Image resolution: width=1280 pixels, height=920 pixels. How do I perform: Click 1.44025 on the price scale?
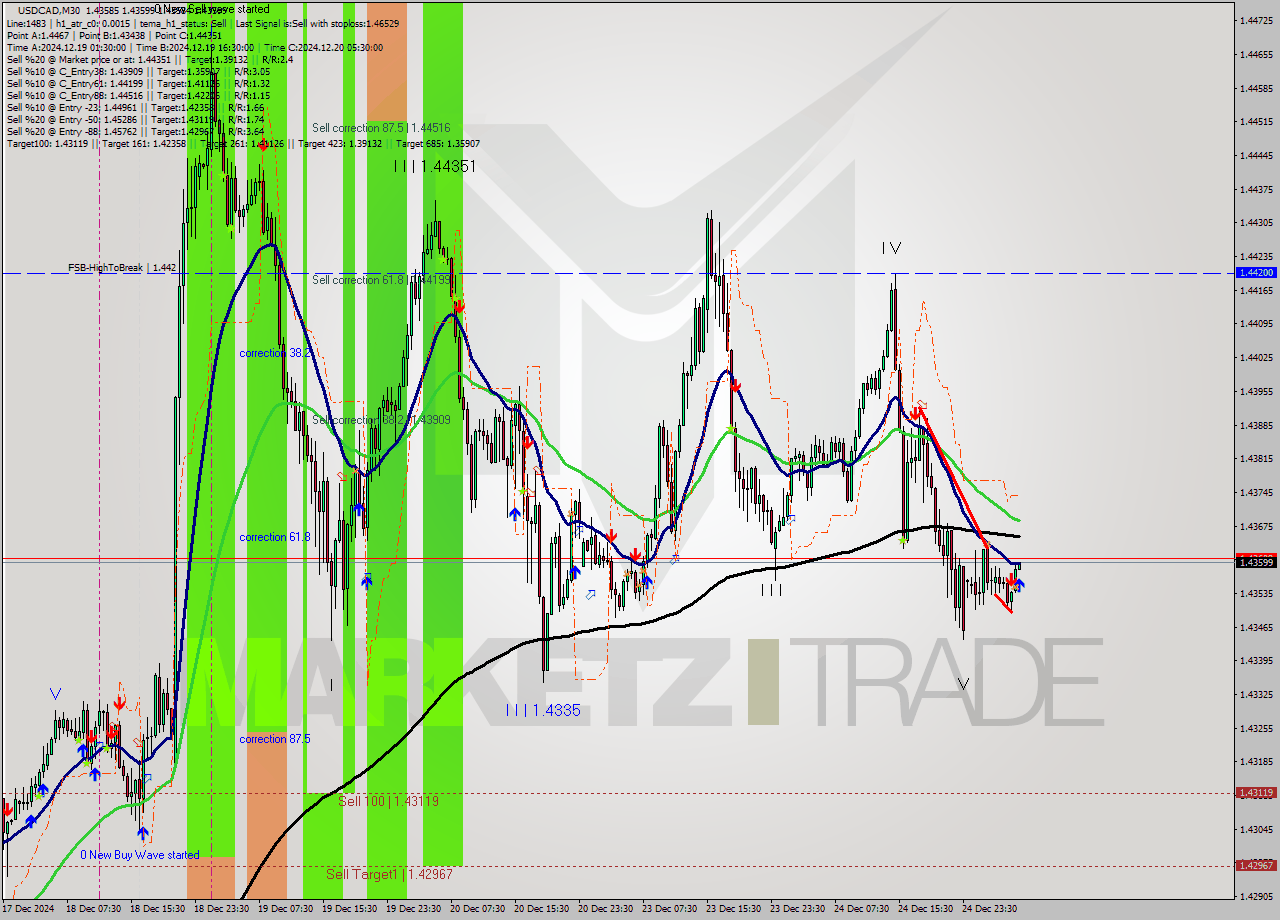point(1256,357)
